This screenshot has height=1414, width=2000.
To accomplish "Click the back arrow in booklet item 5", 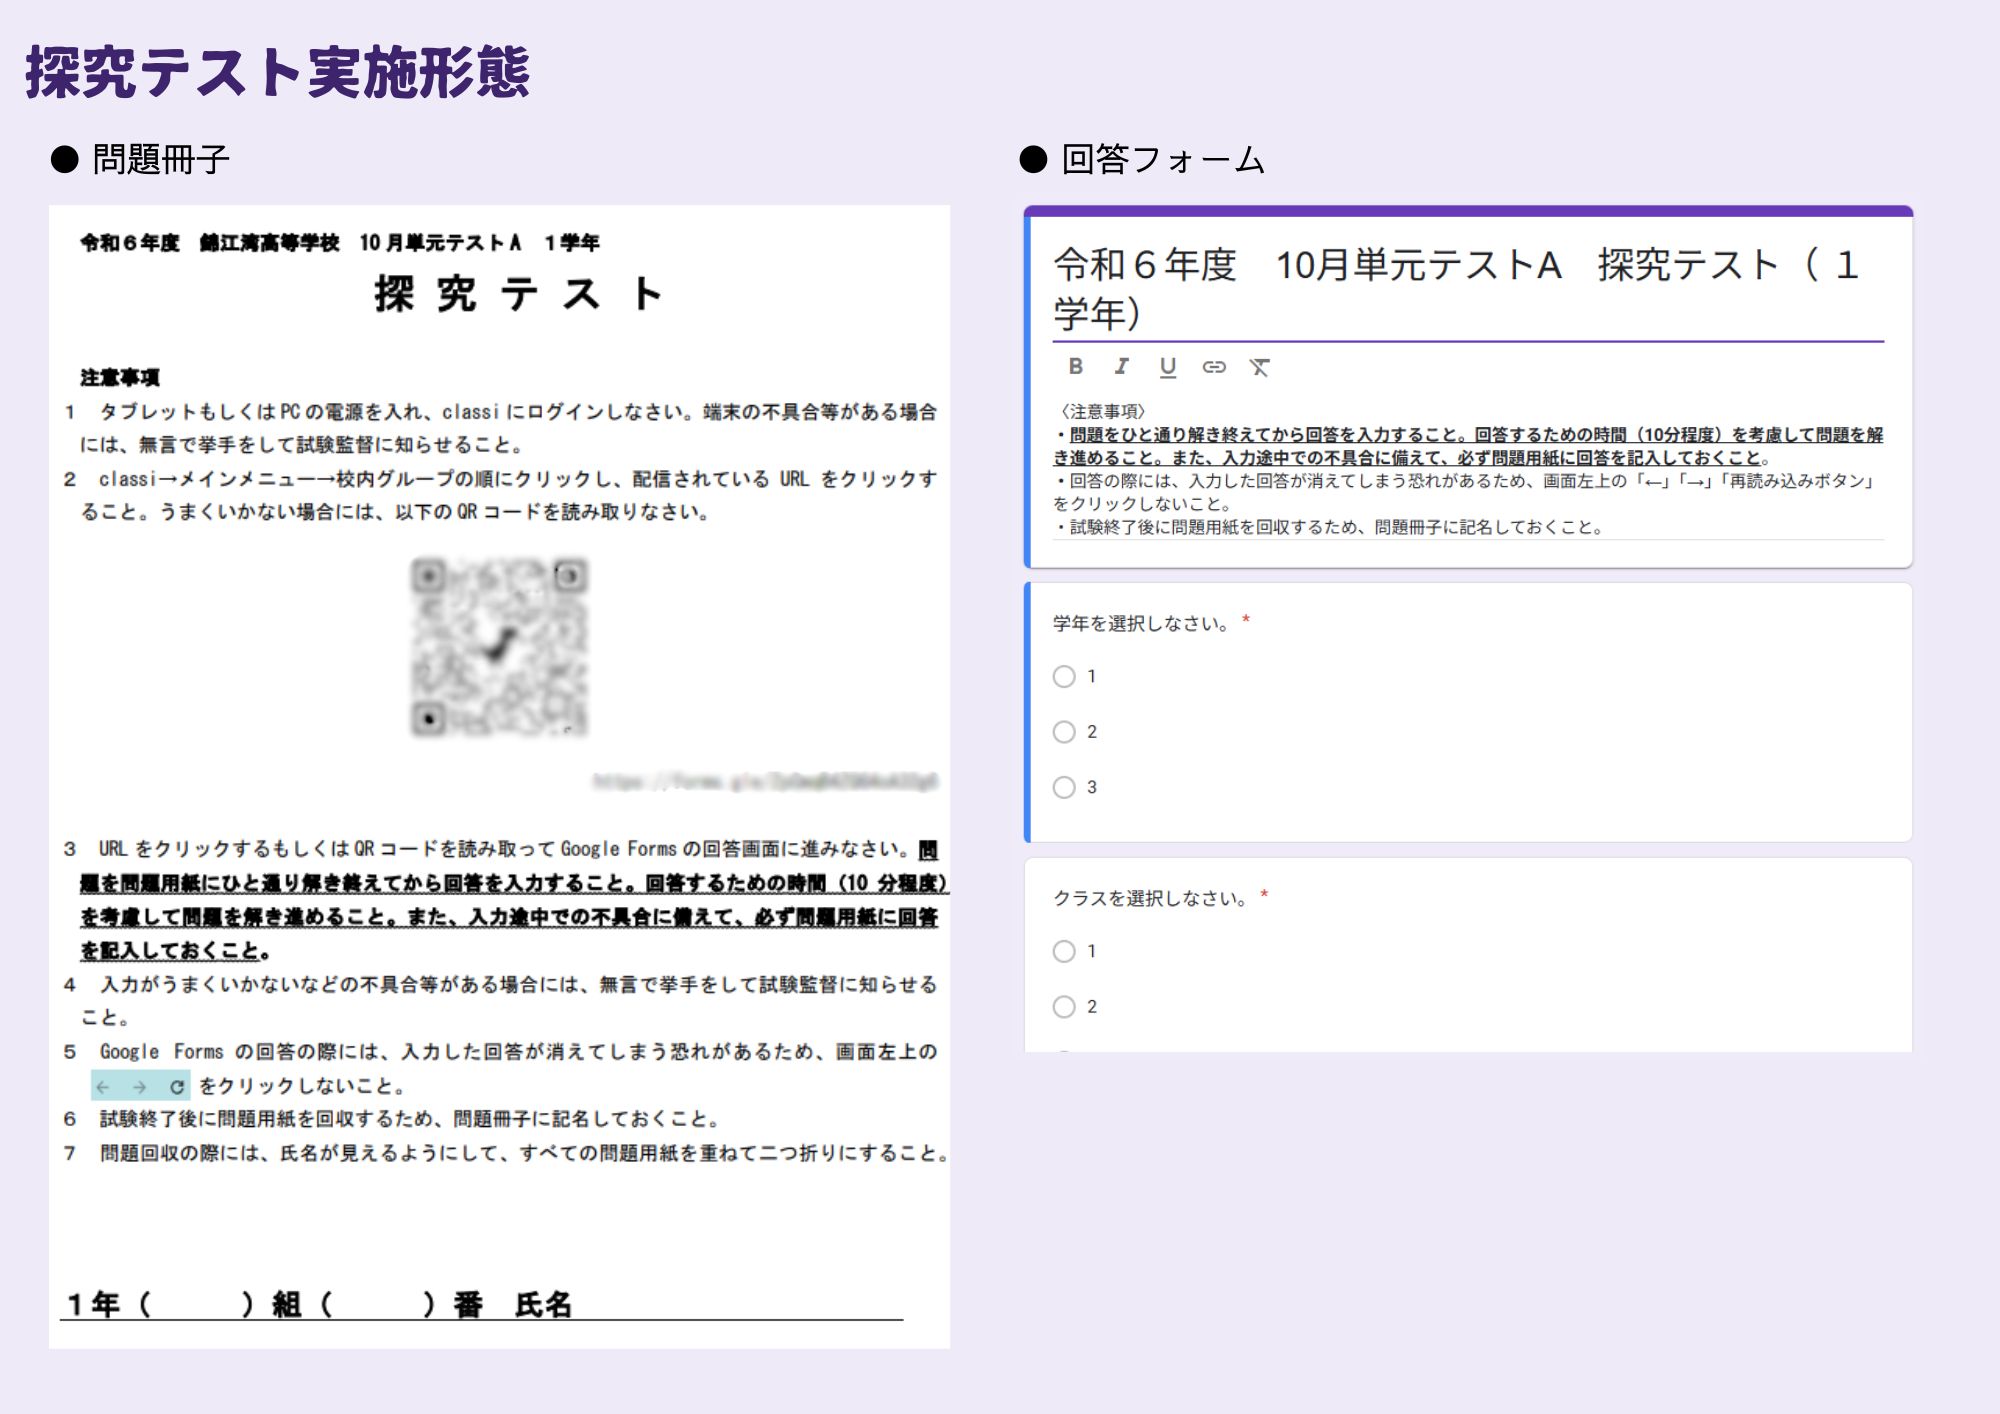I will tap(103, 1087).
